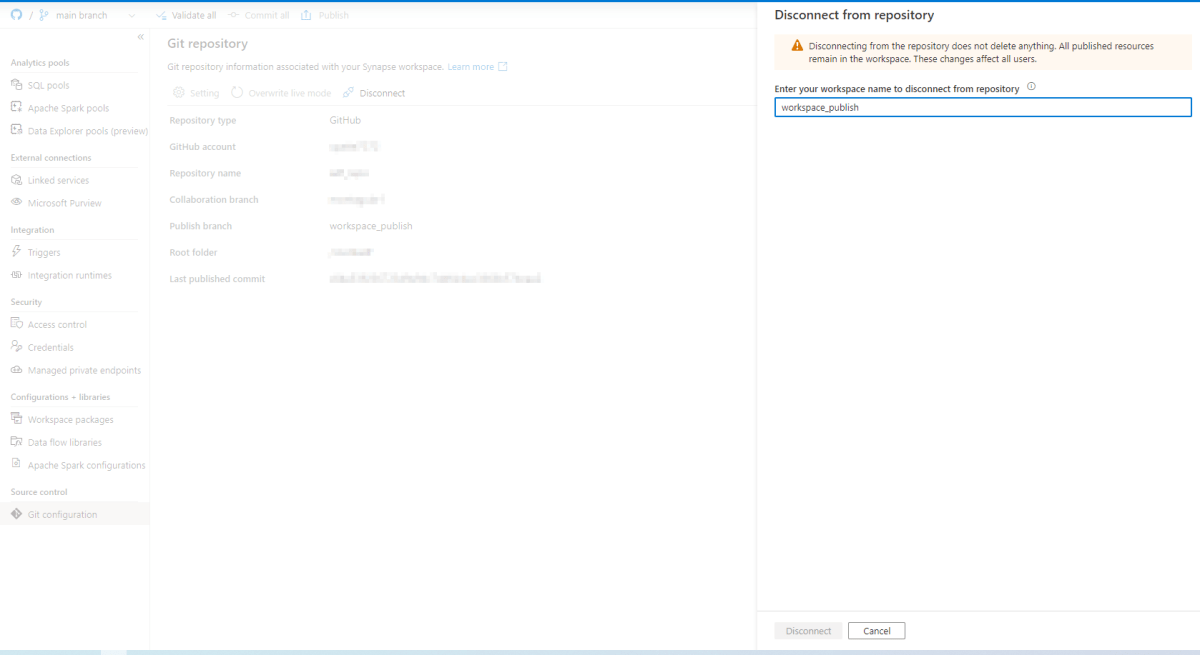This screenshot has height=655, width=1200.
Task: Click the Workspace packages icon
Action: (16, 419)
